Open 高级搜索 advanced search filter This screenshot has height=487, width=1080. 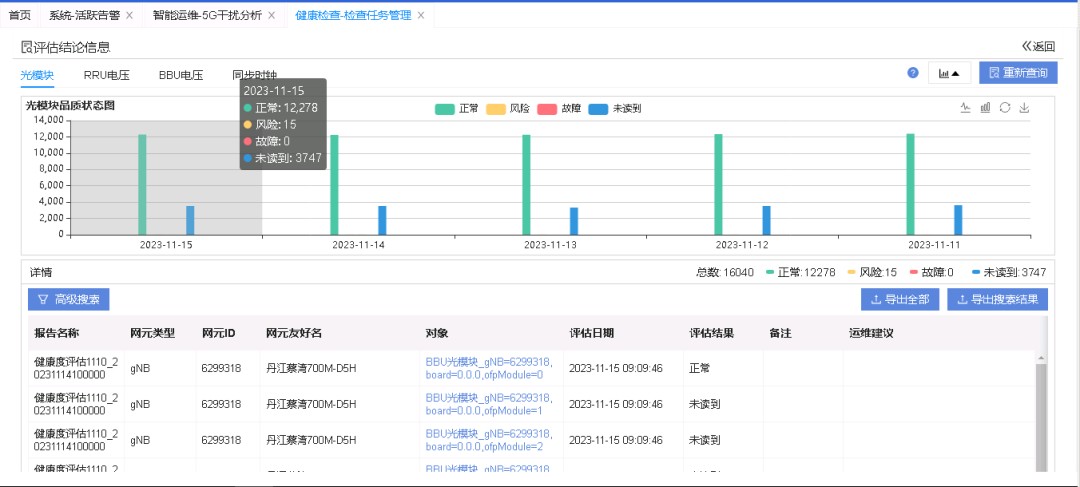pyautogui.click(x=69, y=299)
